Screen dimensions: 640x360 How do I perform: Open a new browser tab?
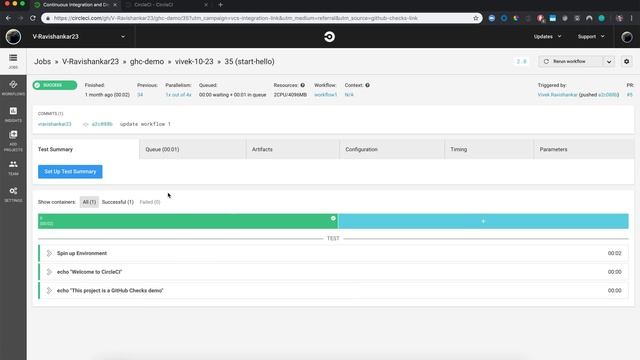coord(220,5)
